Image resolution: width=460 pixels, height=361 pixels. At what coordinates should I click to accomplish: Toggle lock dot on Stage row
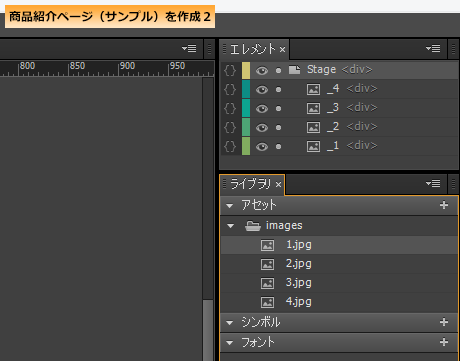(x=278, y=70)
